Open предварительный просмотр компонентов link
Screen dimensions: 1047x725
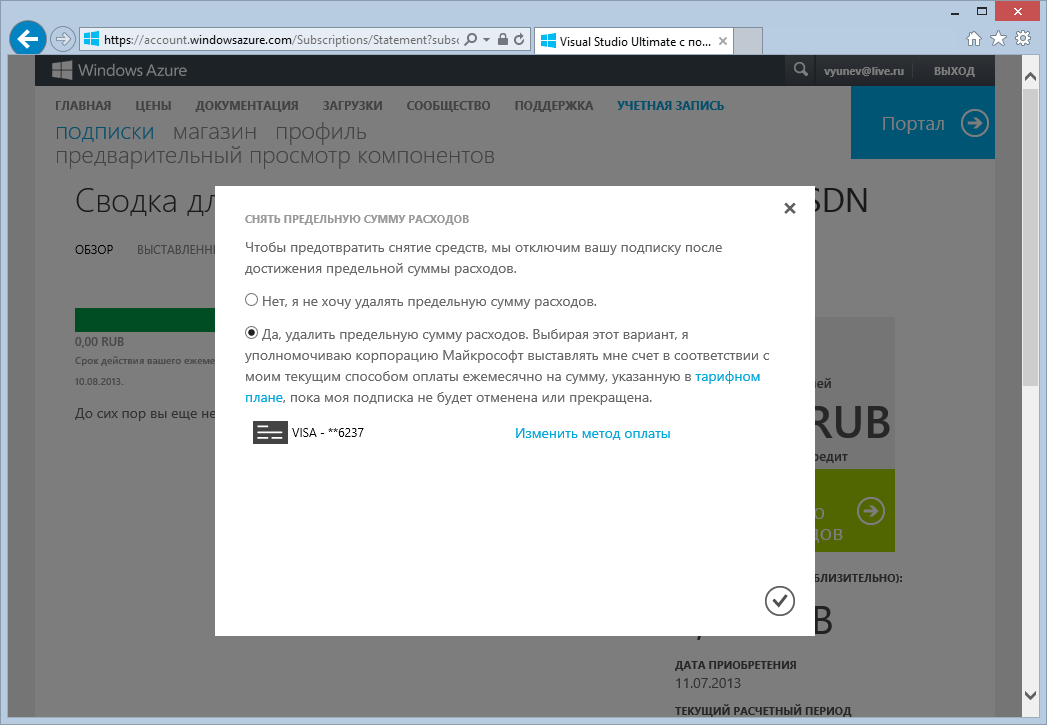tap(275, 156)
